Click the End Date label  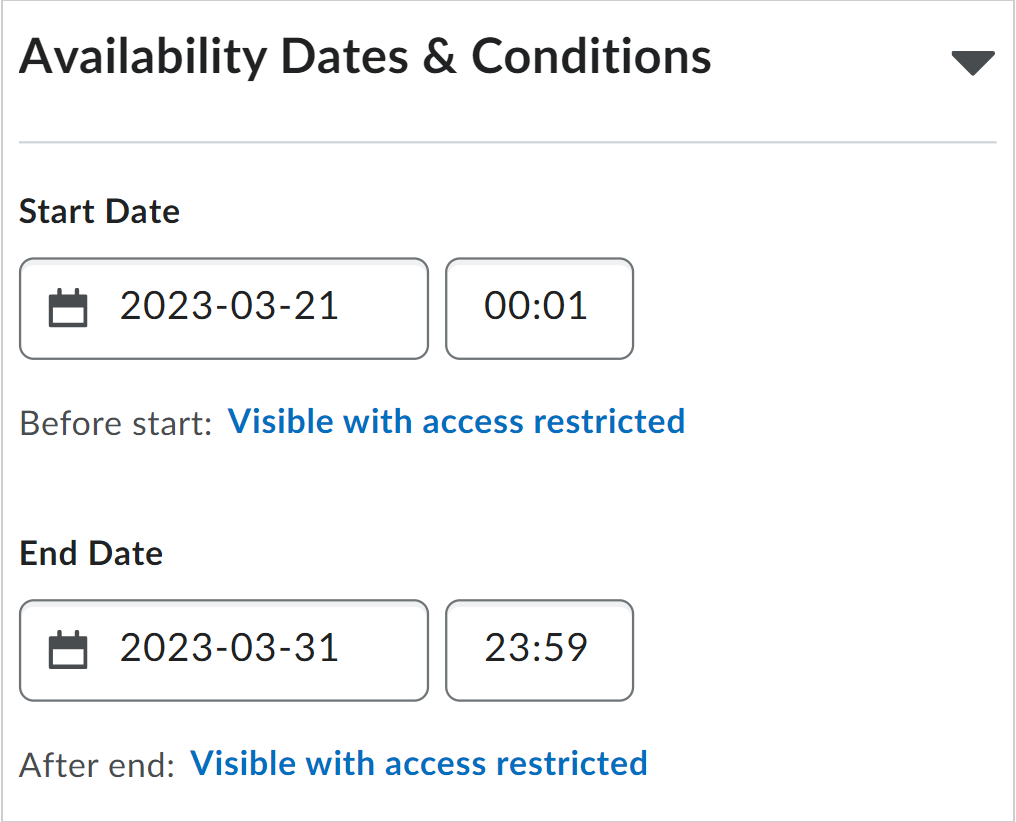pyautogui.click(x=91, y=554)
